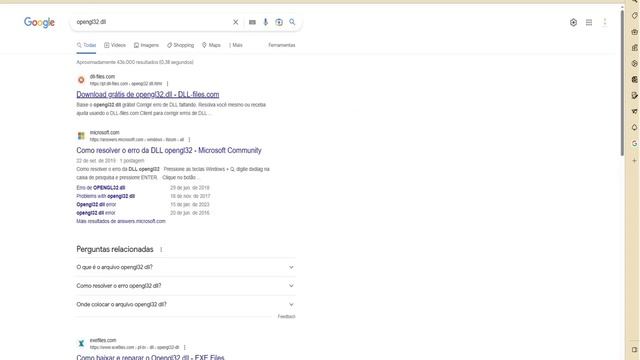Viewport: 640px width, 360px height.
Task: Open 'opengl32.dll error' 2016 sublink
Action: [96, 213]
